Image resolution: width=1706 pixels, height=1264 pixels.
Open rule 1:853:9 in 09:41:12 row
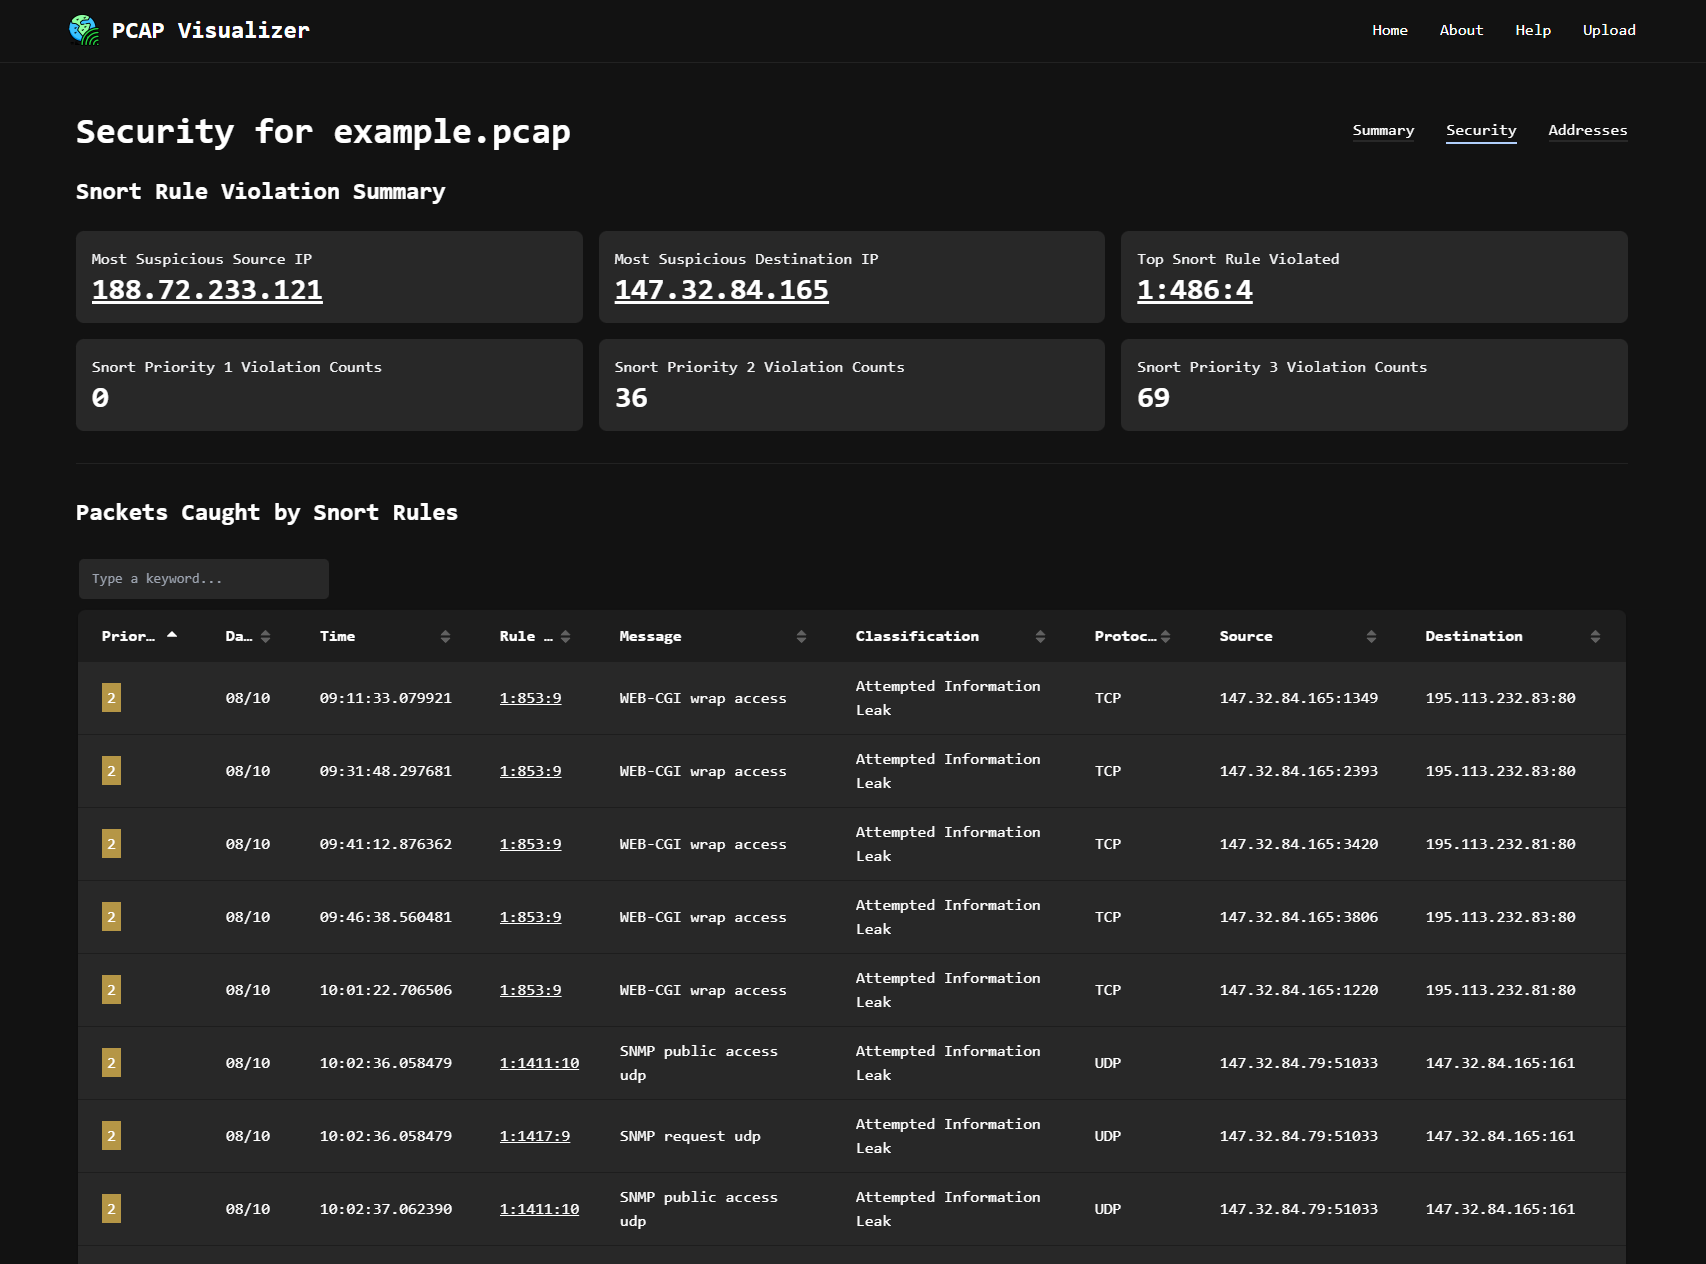point(530,844)
